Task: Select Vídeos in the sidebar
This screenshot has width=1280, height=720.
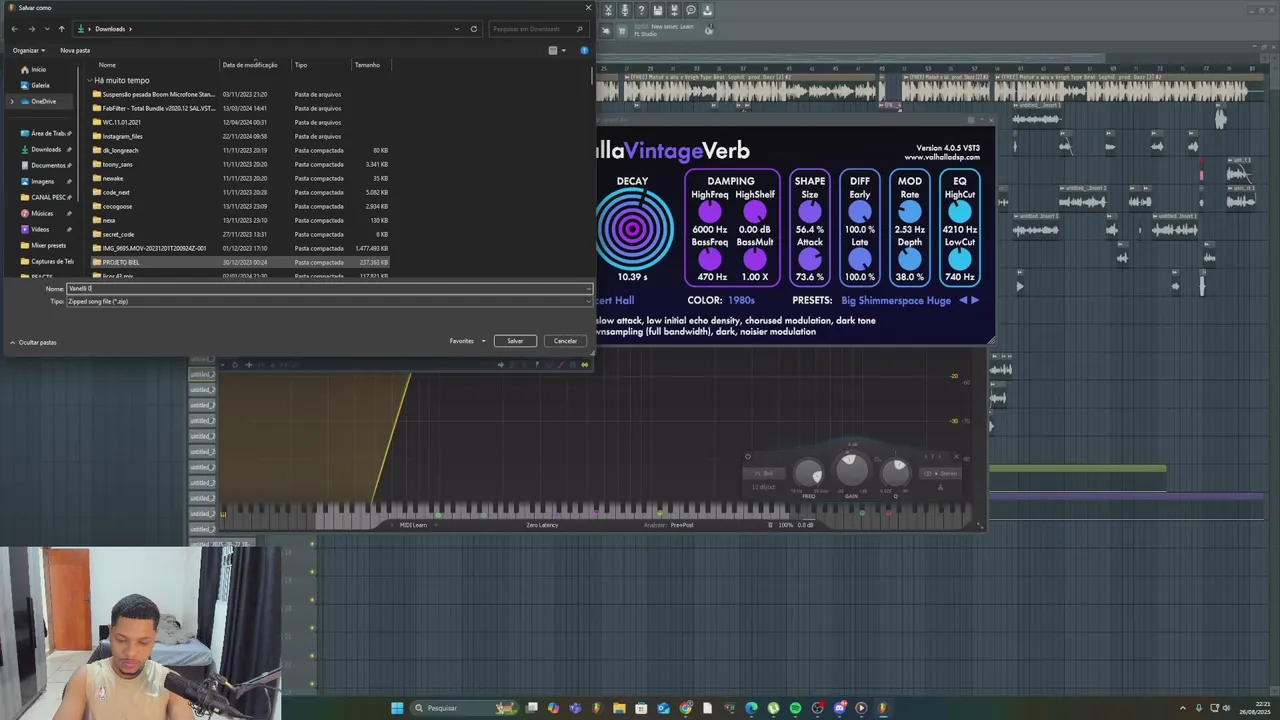Action: 40,229
